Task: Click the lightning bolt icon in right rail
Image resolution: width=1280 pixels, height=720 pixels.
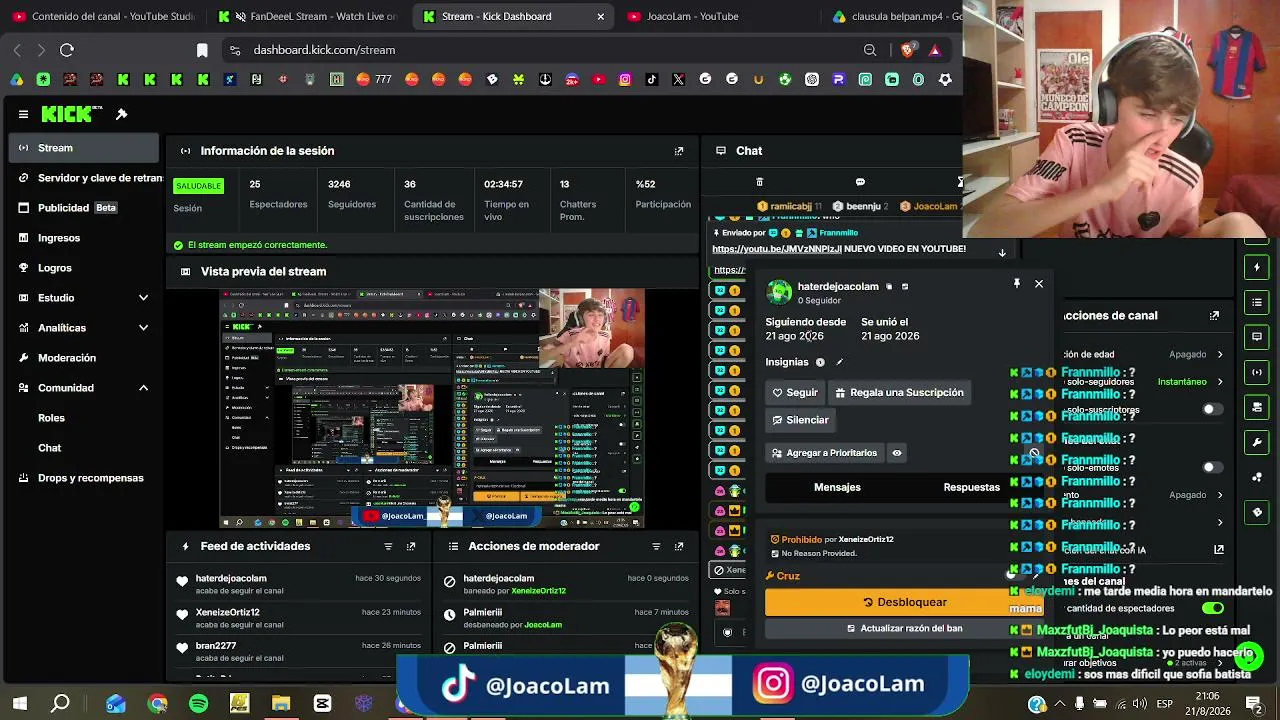Action: click(x=1257, y=267)
